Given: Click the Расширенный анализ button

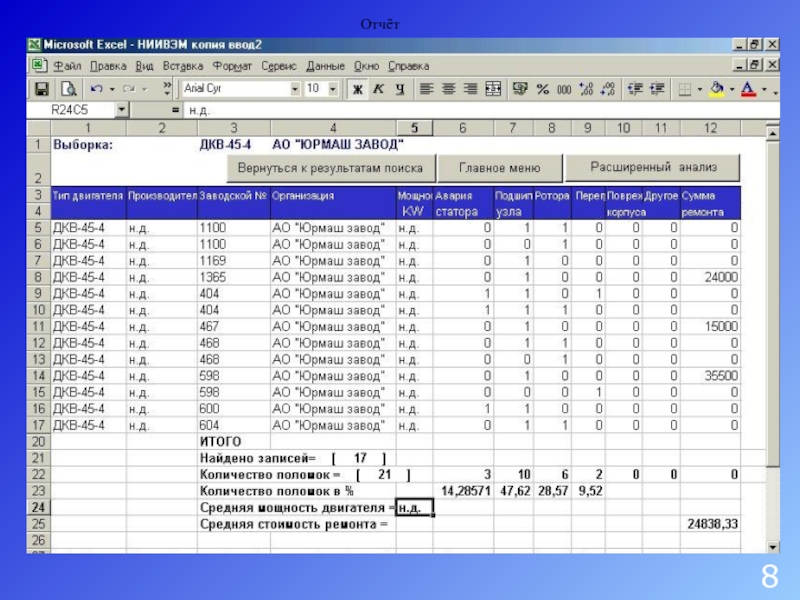Looking at the screenshot, I should click(653, 167).
